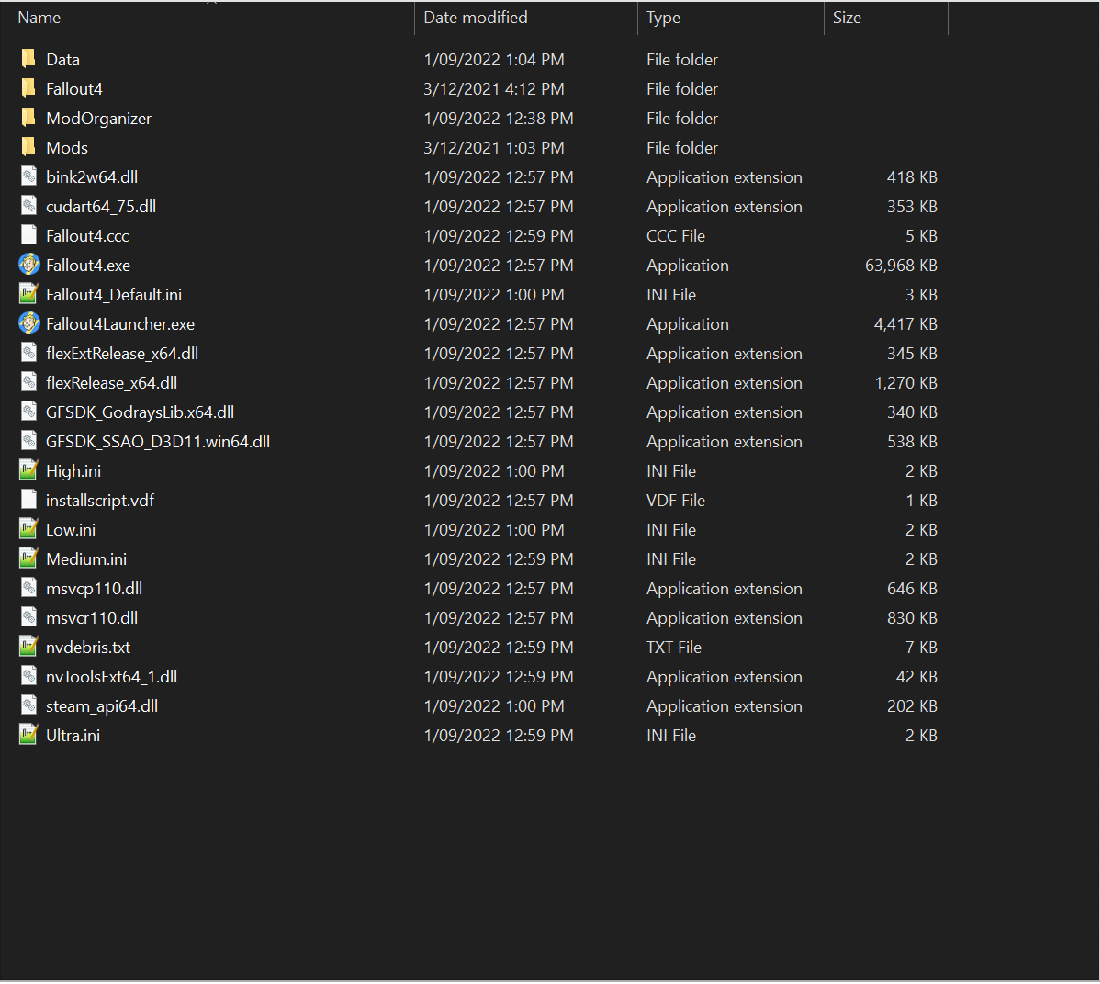
Task: Click the High.ini file icon
Action: 28,471
